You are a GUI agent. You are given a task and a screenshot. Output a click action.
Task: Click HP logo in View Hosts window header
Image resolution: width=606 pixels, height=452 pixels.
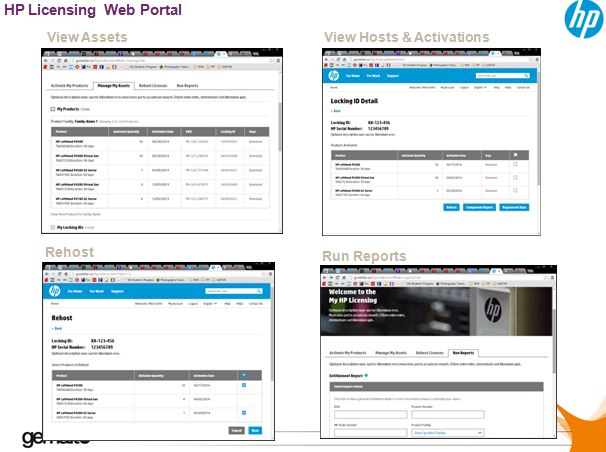coord(334,76)
